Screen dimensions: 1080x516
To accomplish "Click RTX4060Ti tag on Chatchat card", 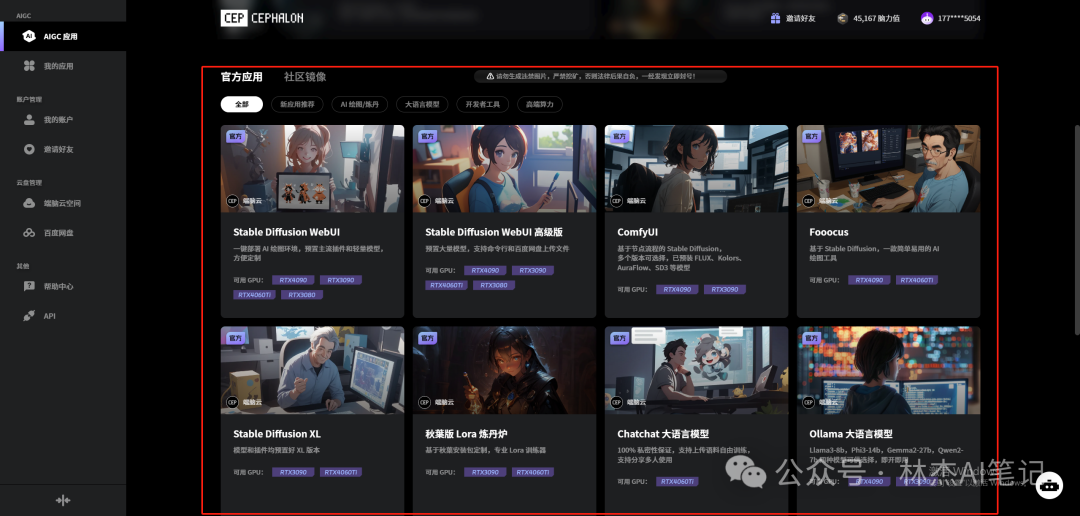I will [677, 482].
